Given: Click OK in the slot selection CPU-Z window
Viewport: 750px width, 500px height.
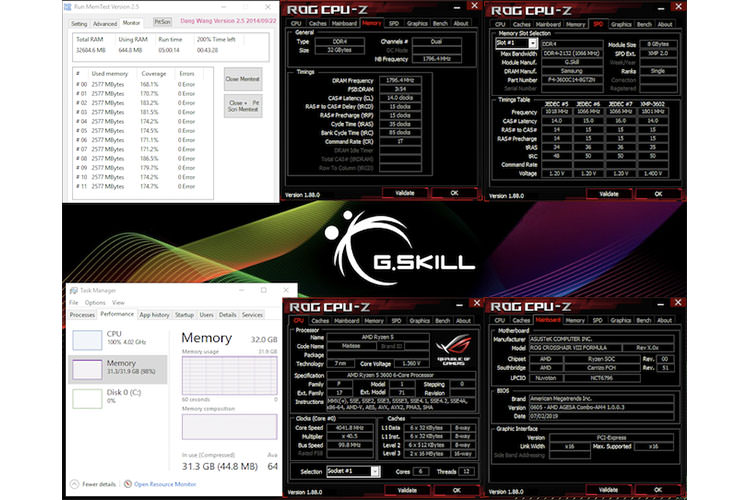Looking at the screenshot, I should click(658, 194).
